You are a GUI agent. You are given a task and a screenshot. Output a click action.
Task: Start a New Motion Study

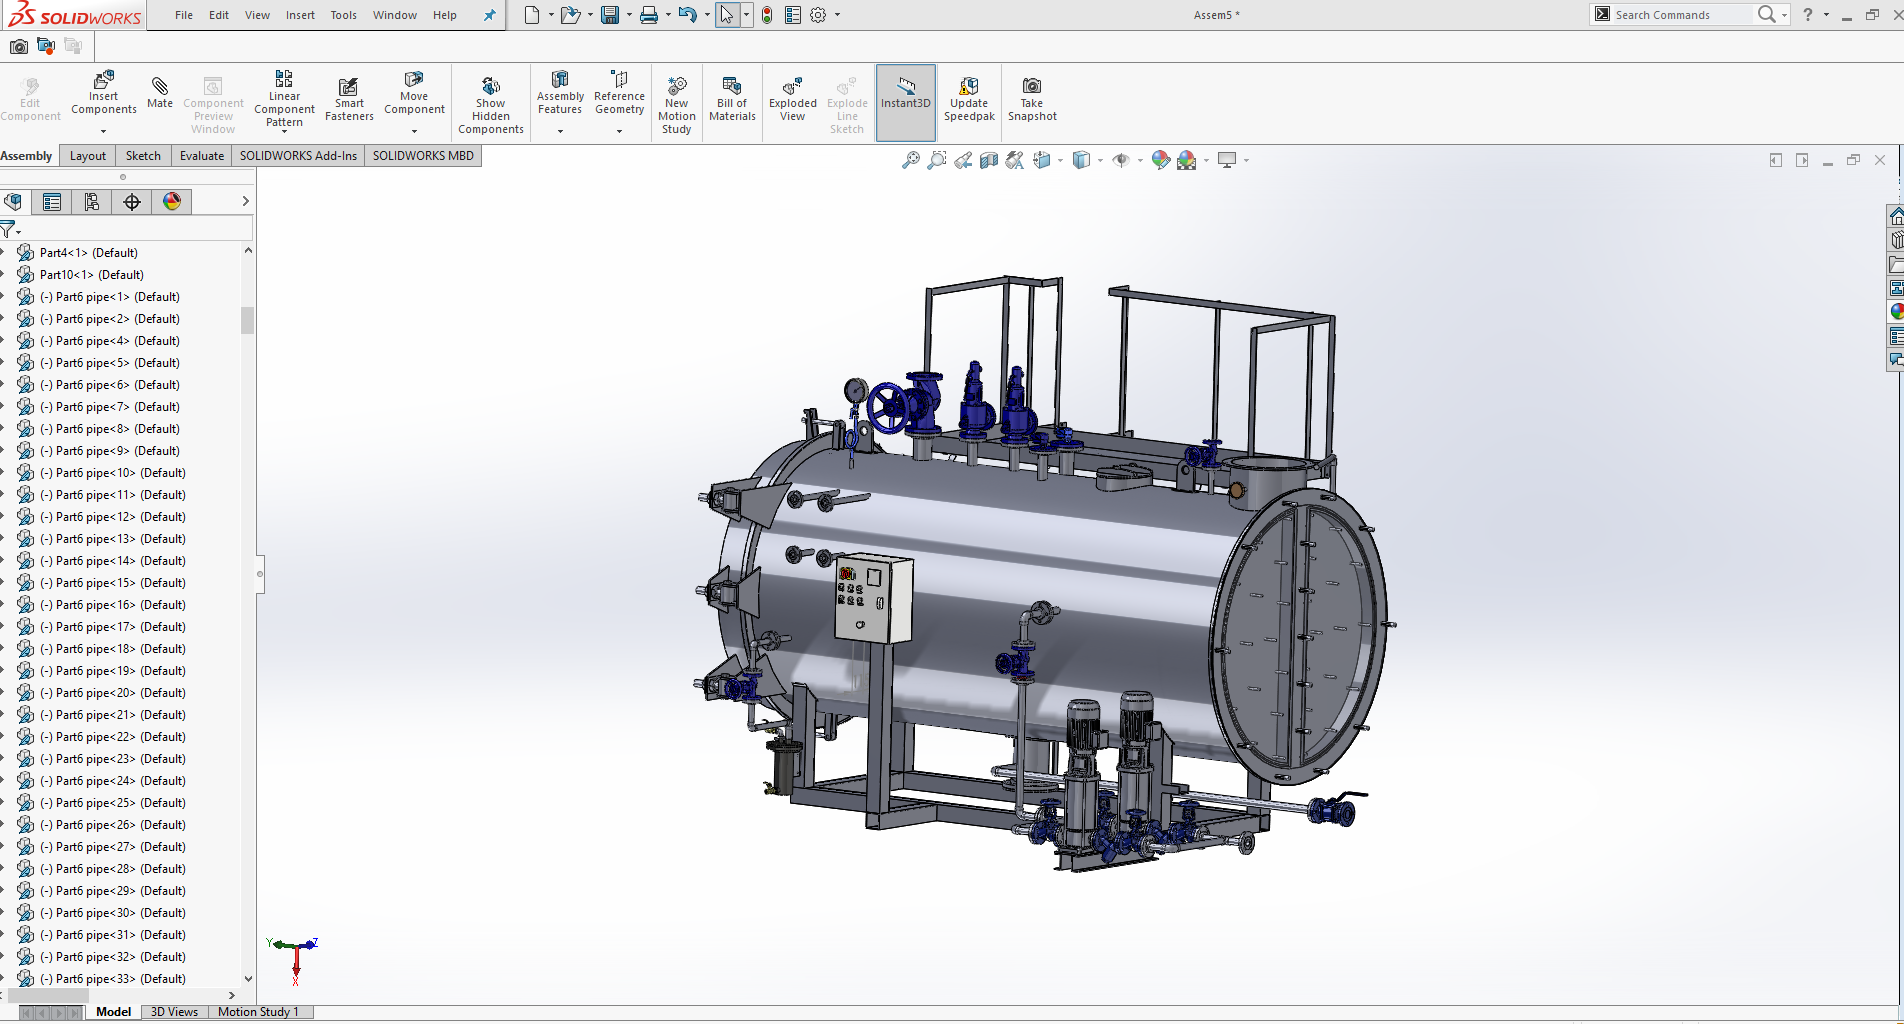[x=676, y=104]
